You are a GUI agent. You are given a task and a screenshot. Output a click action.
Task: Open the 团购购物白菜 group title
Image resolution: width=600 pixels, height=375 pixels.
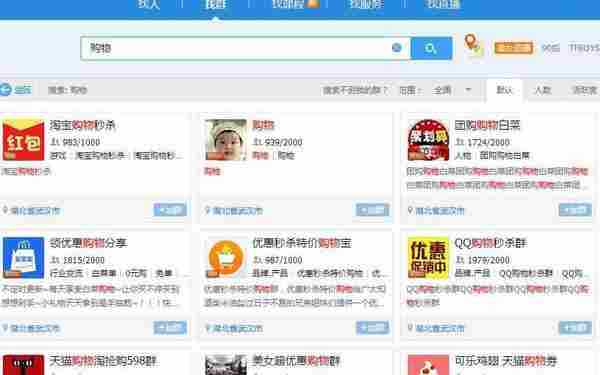(x=487, y=125)
